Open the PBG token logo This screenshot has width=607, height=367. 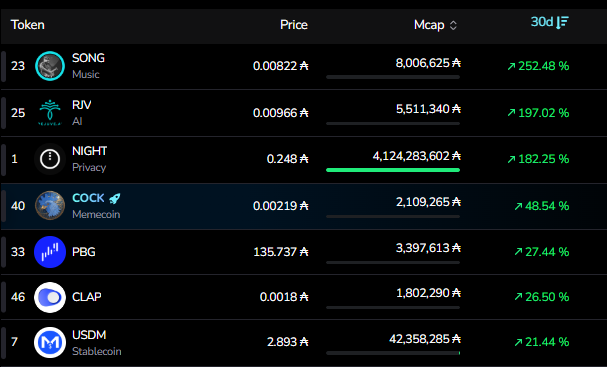pyautogui.click(x=50, y=252)
